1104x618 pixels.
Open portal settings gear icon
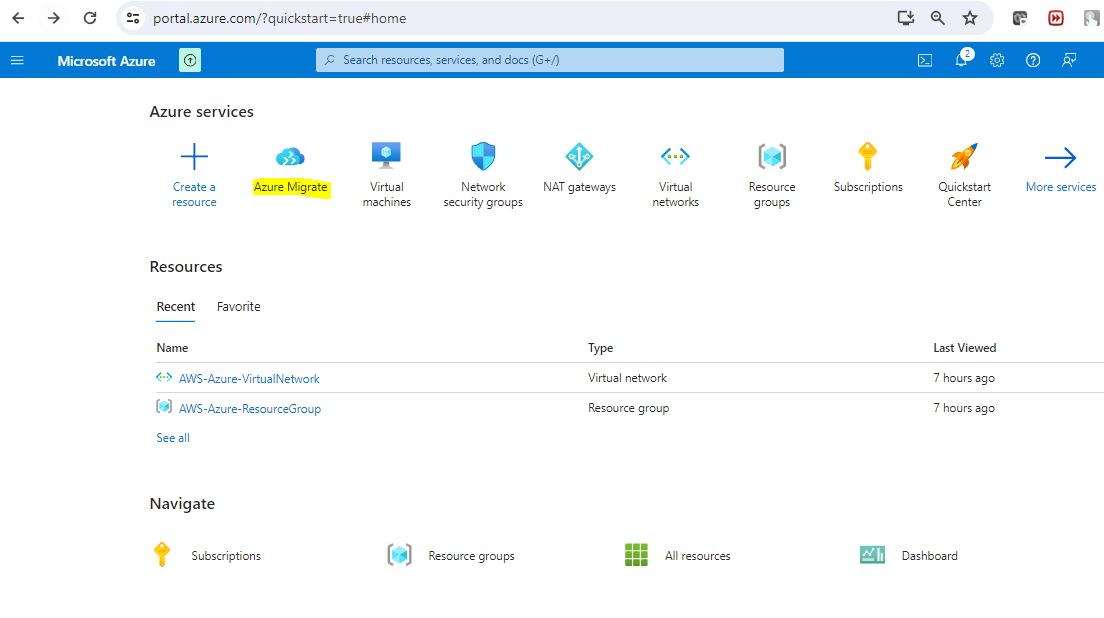[x=997, y=60]
